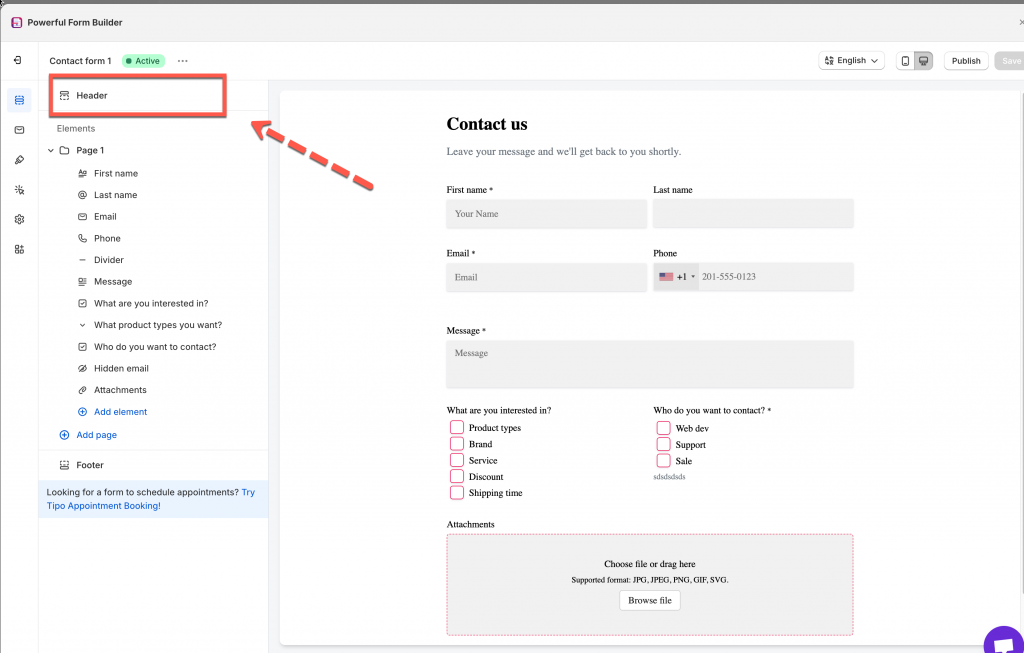The height and width of the screenshot is (653, 1024).
Task: Open the gear settings icon in sidebar
Action: [x=19, y=219]
